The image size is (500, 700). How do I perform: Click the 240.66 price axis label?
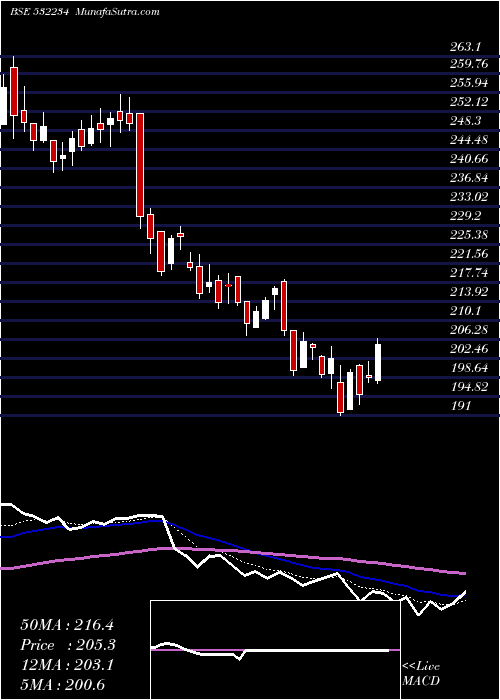click(469, 159)
